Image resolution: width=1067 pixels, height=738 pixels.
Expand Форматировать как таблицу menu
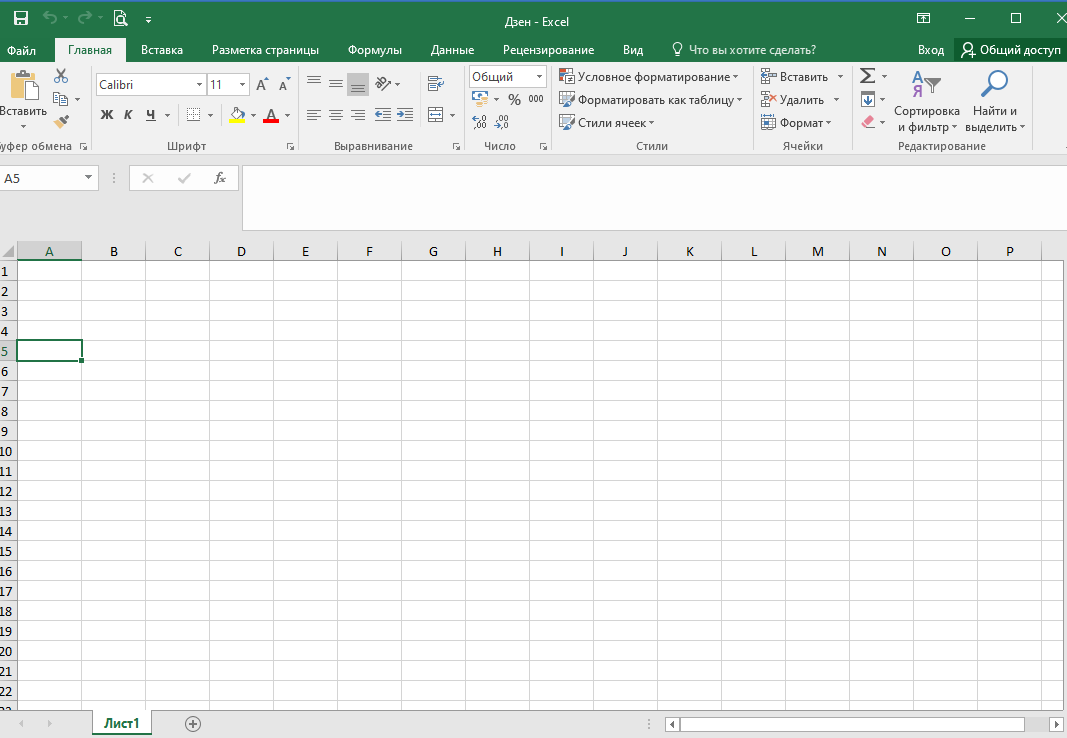[x=651, y=100]
